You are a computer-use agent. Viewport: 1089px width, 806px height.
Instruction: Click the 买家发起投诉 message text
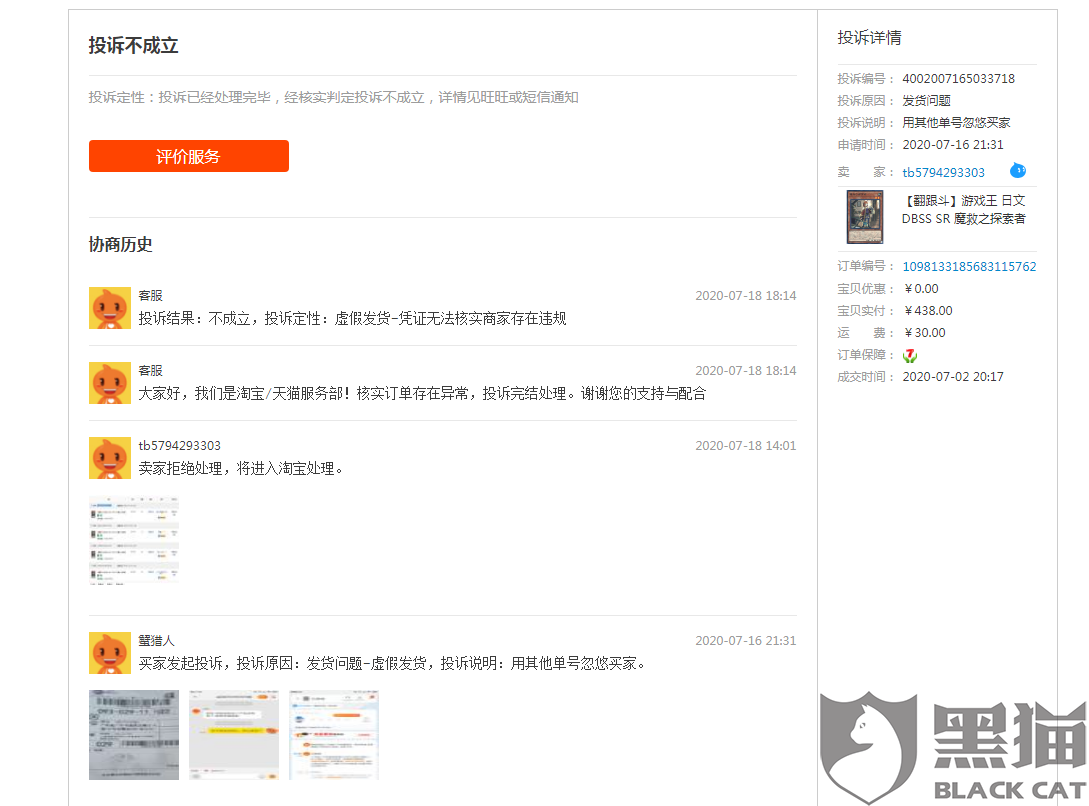393,664
